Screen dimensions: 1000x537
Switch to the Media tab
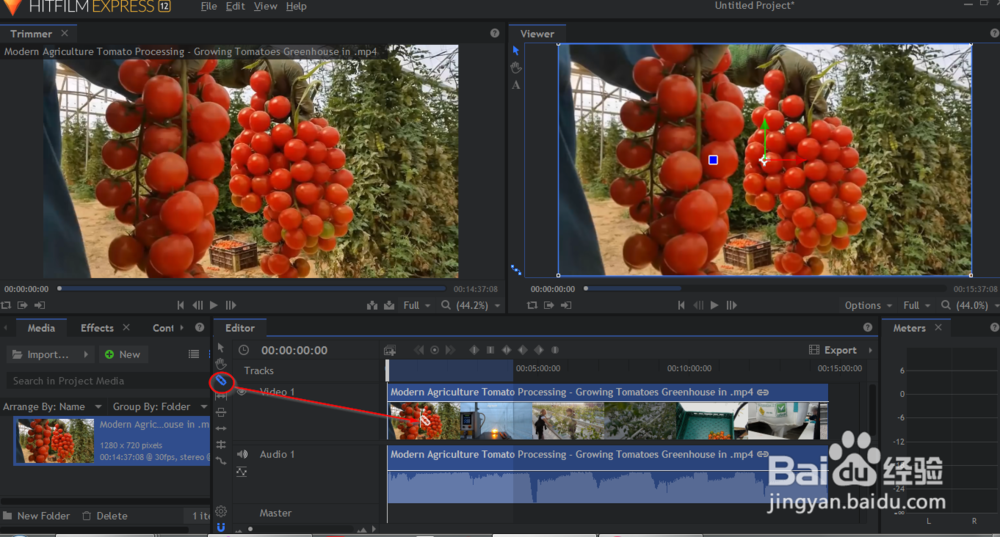click(x=41, y=328)
